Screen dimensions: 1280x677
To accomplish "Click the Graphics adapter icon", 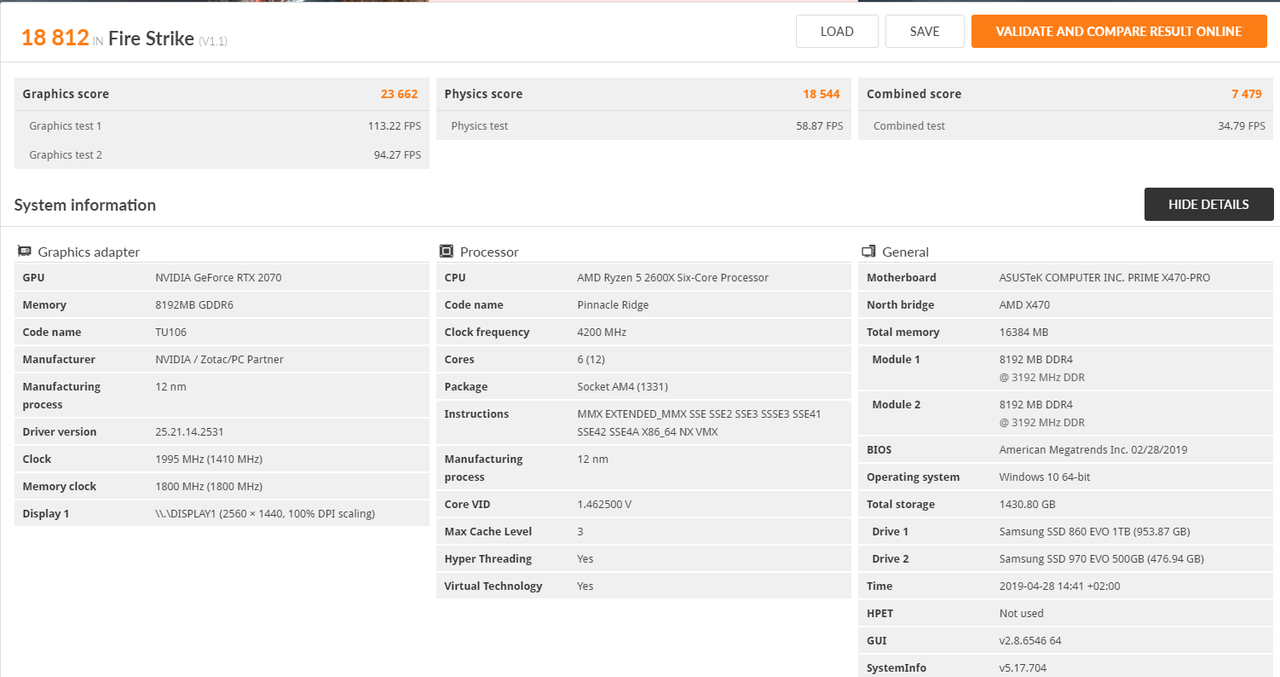I will (25, 252).
